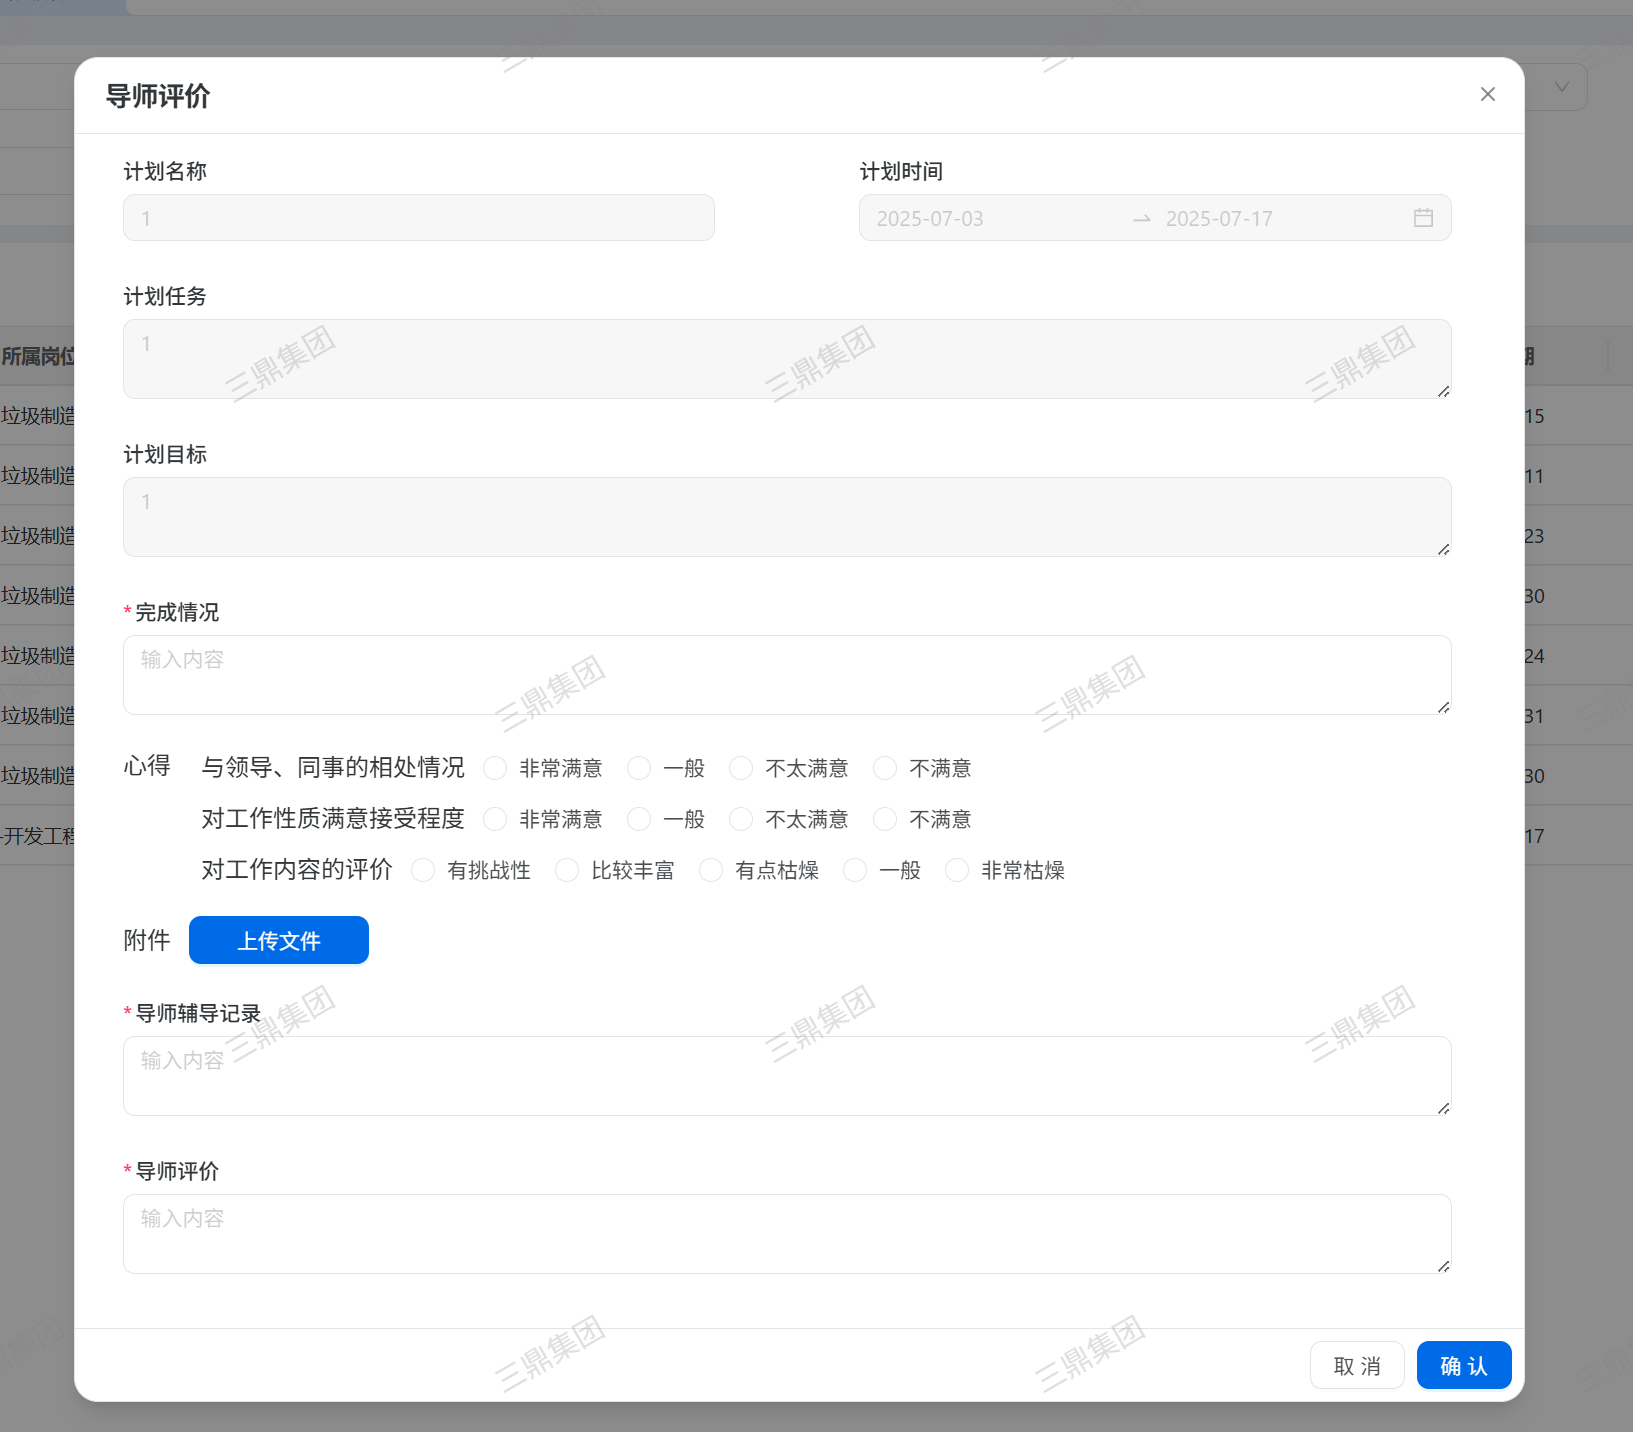Confirm the form with 确认 button
The height and width of the screenshot is (1432, 1633).
[x=1463, y=1365]
